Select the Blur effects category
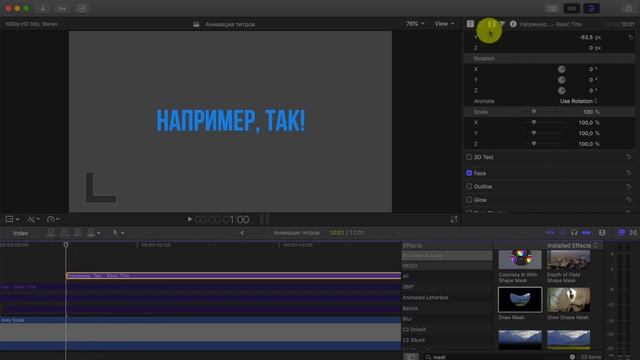The height and width of the screenshot is (360, 640). click(x=447, y=319)
